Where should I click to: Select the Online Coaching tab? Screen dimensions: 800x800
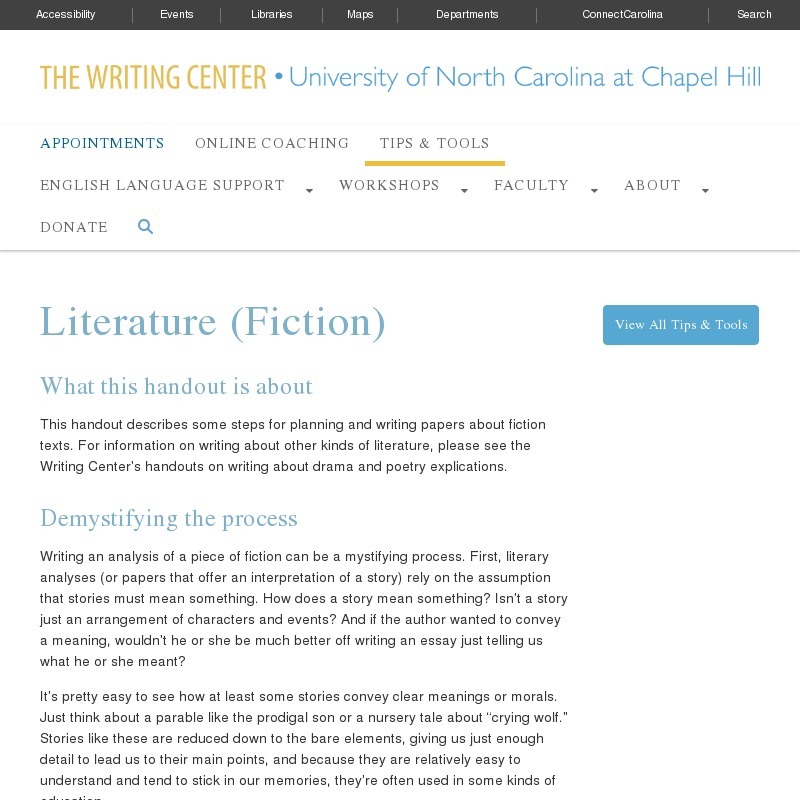[272, 143]
